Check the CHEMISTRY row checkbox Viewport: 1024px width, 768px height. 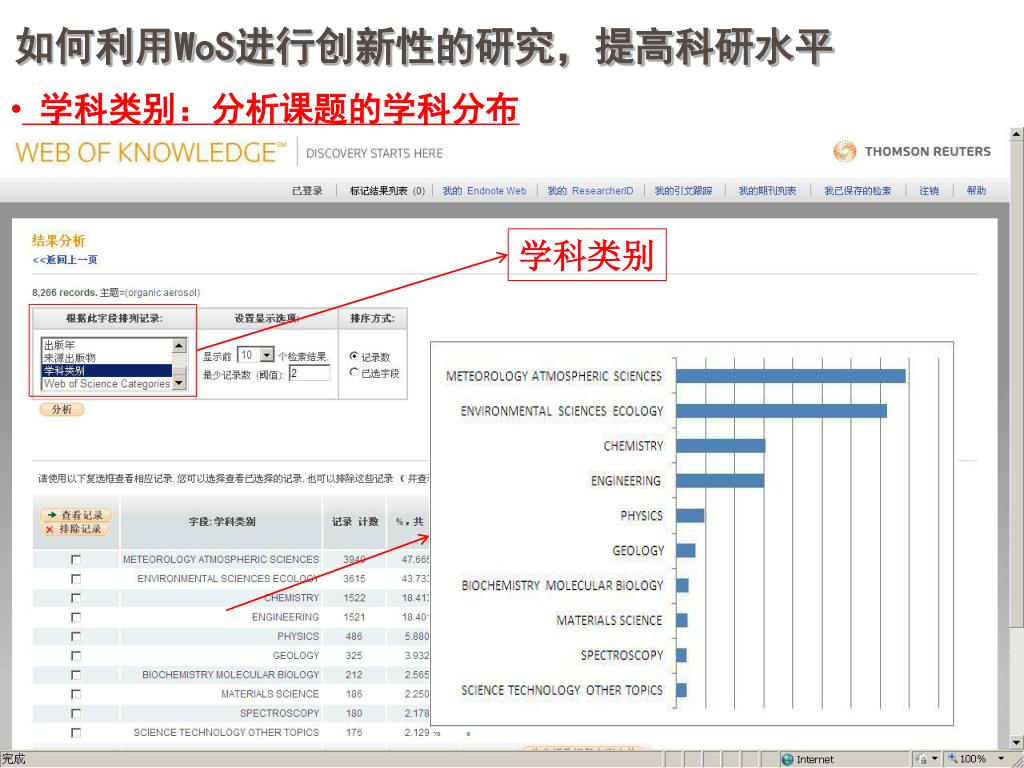(76, 598)
